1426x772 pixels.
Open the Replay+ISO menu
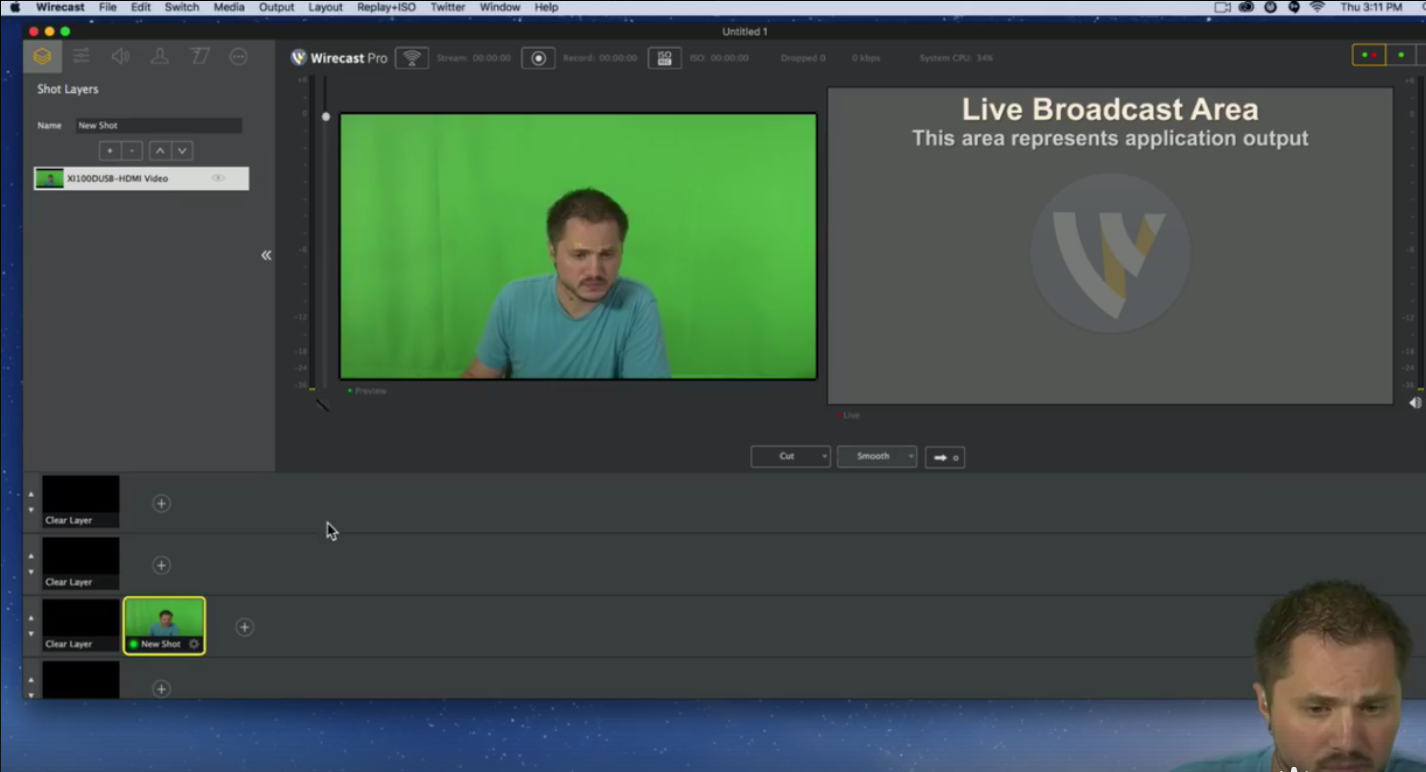[386, 7]
